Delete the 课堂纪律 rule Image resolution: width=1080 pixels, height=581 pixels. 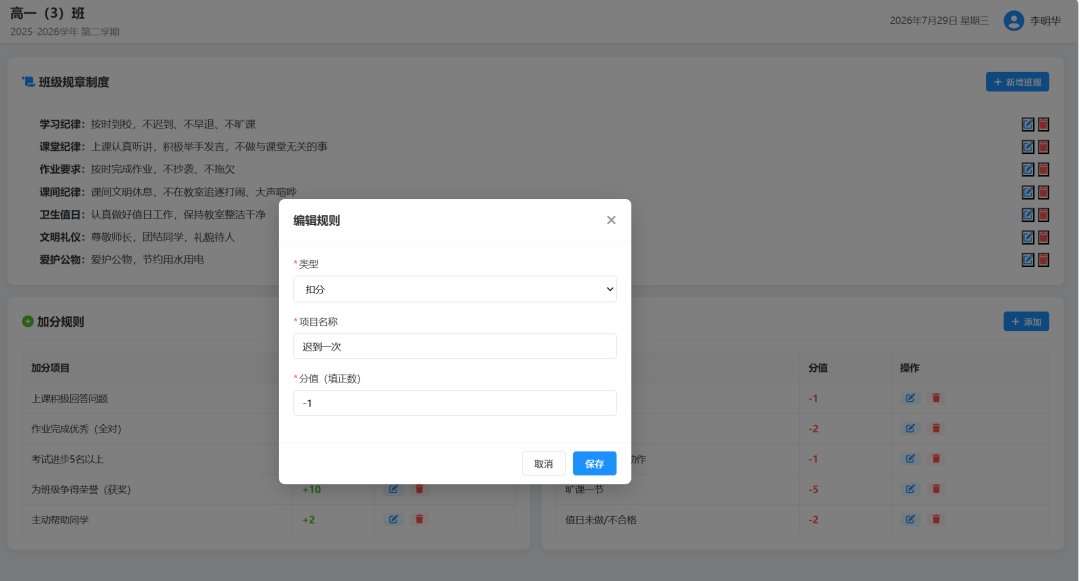click(1043, 147)
